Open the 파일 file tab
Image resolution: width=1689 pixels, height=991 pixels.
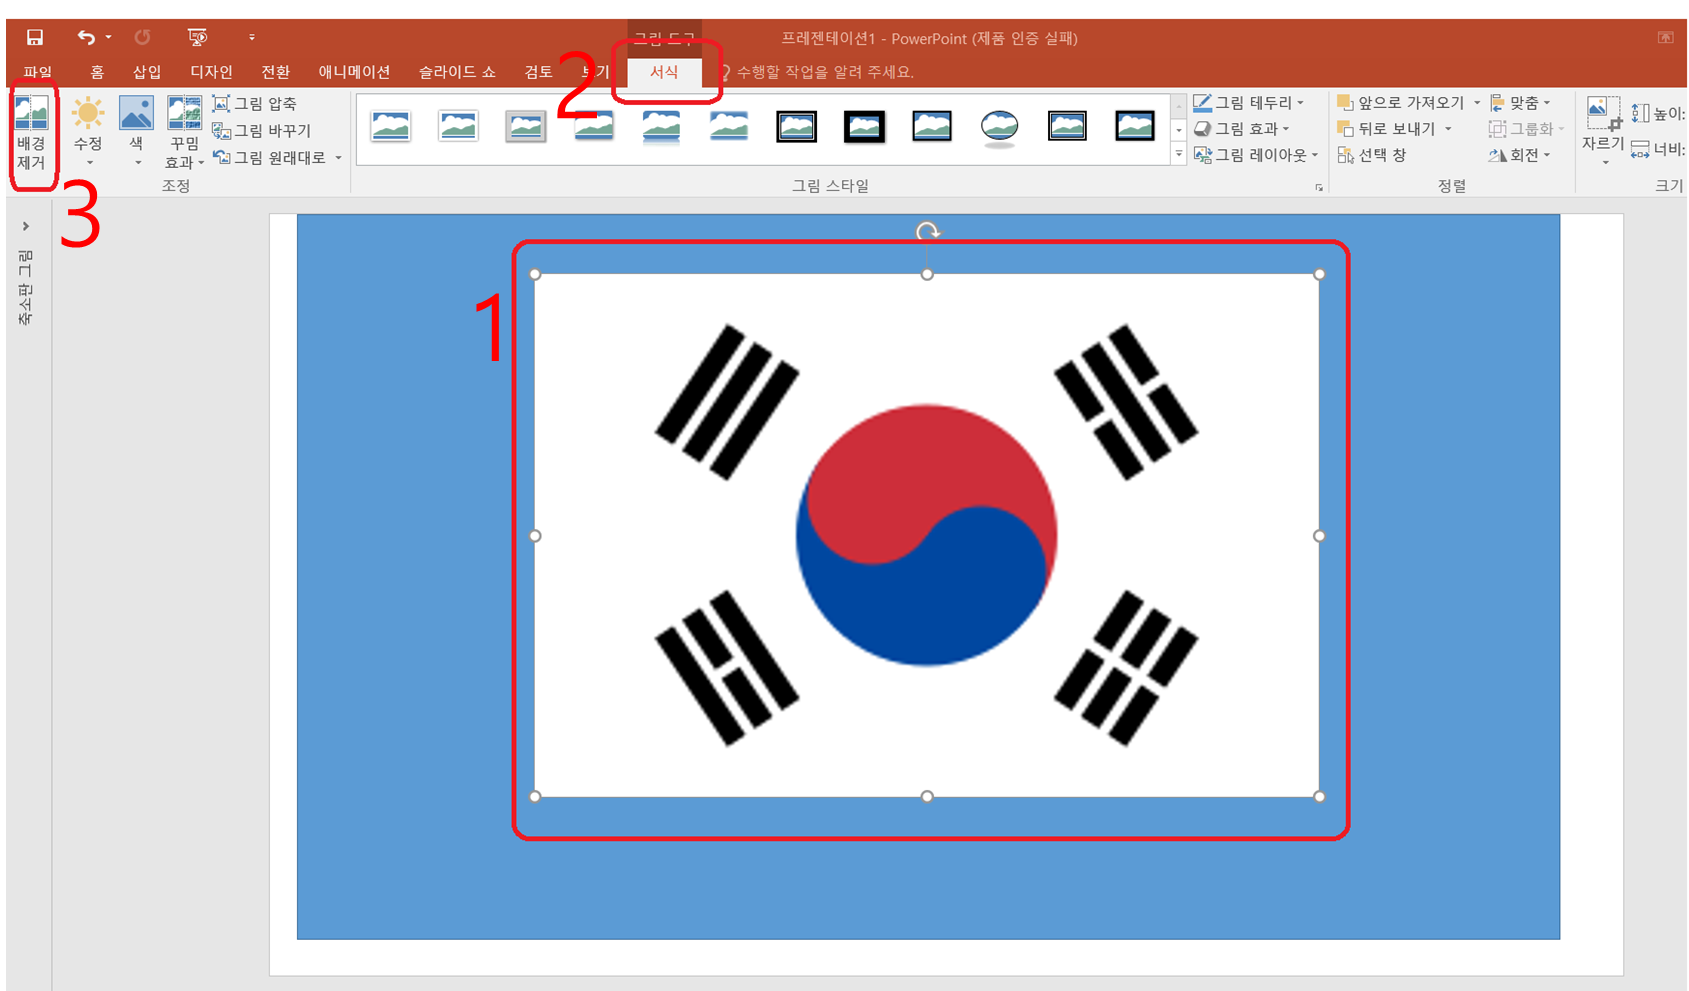pyautogui.click(x=38, y=72)
